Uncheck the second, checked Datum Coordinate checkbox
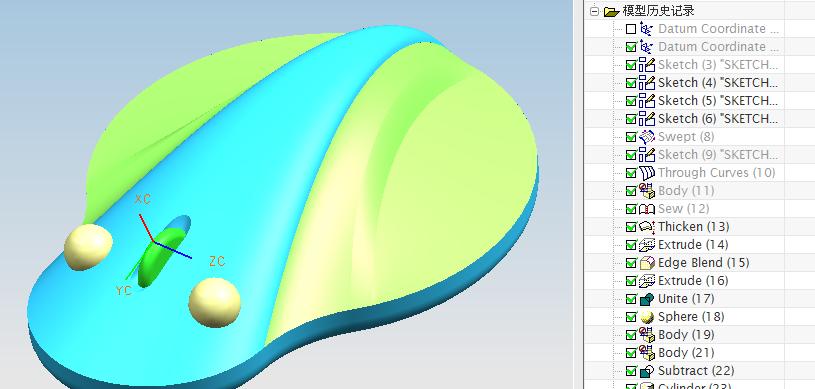Image resolution: width=815 pixels, height=389 pixels. (x=631, y=47)
